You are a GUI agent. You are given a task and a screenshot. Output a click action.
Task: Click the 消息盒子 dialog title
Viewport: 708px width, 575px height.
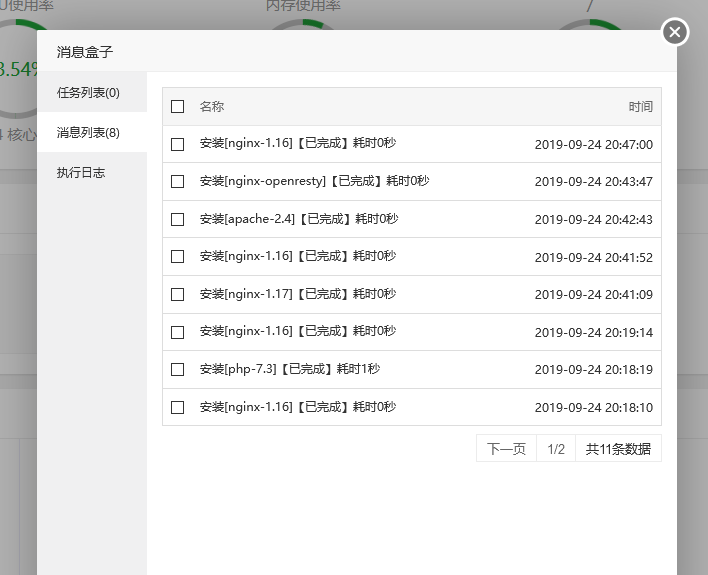point(85,52)
